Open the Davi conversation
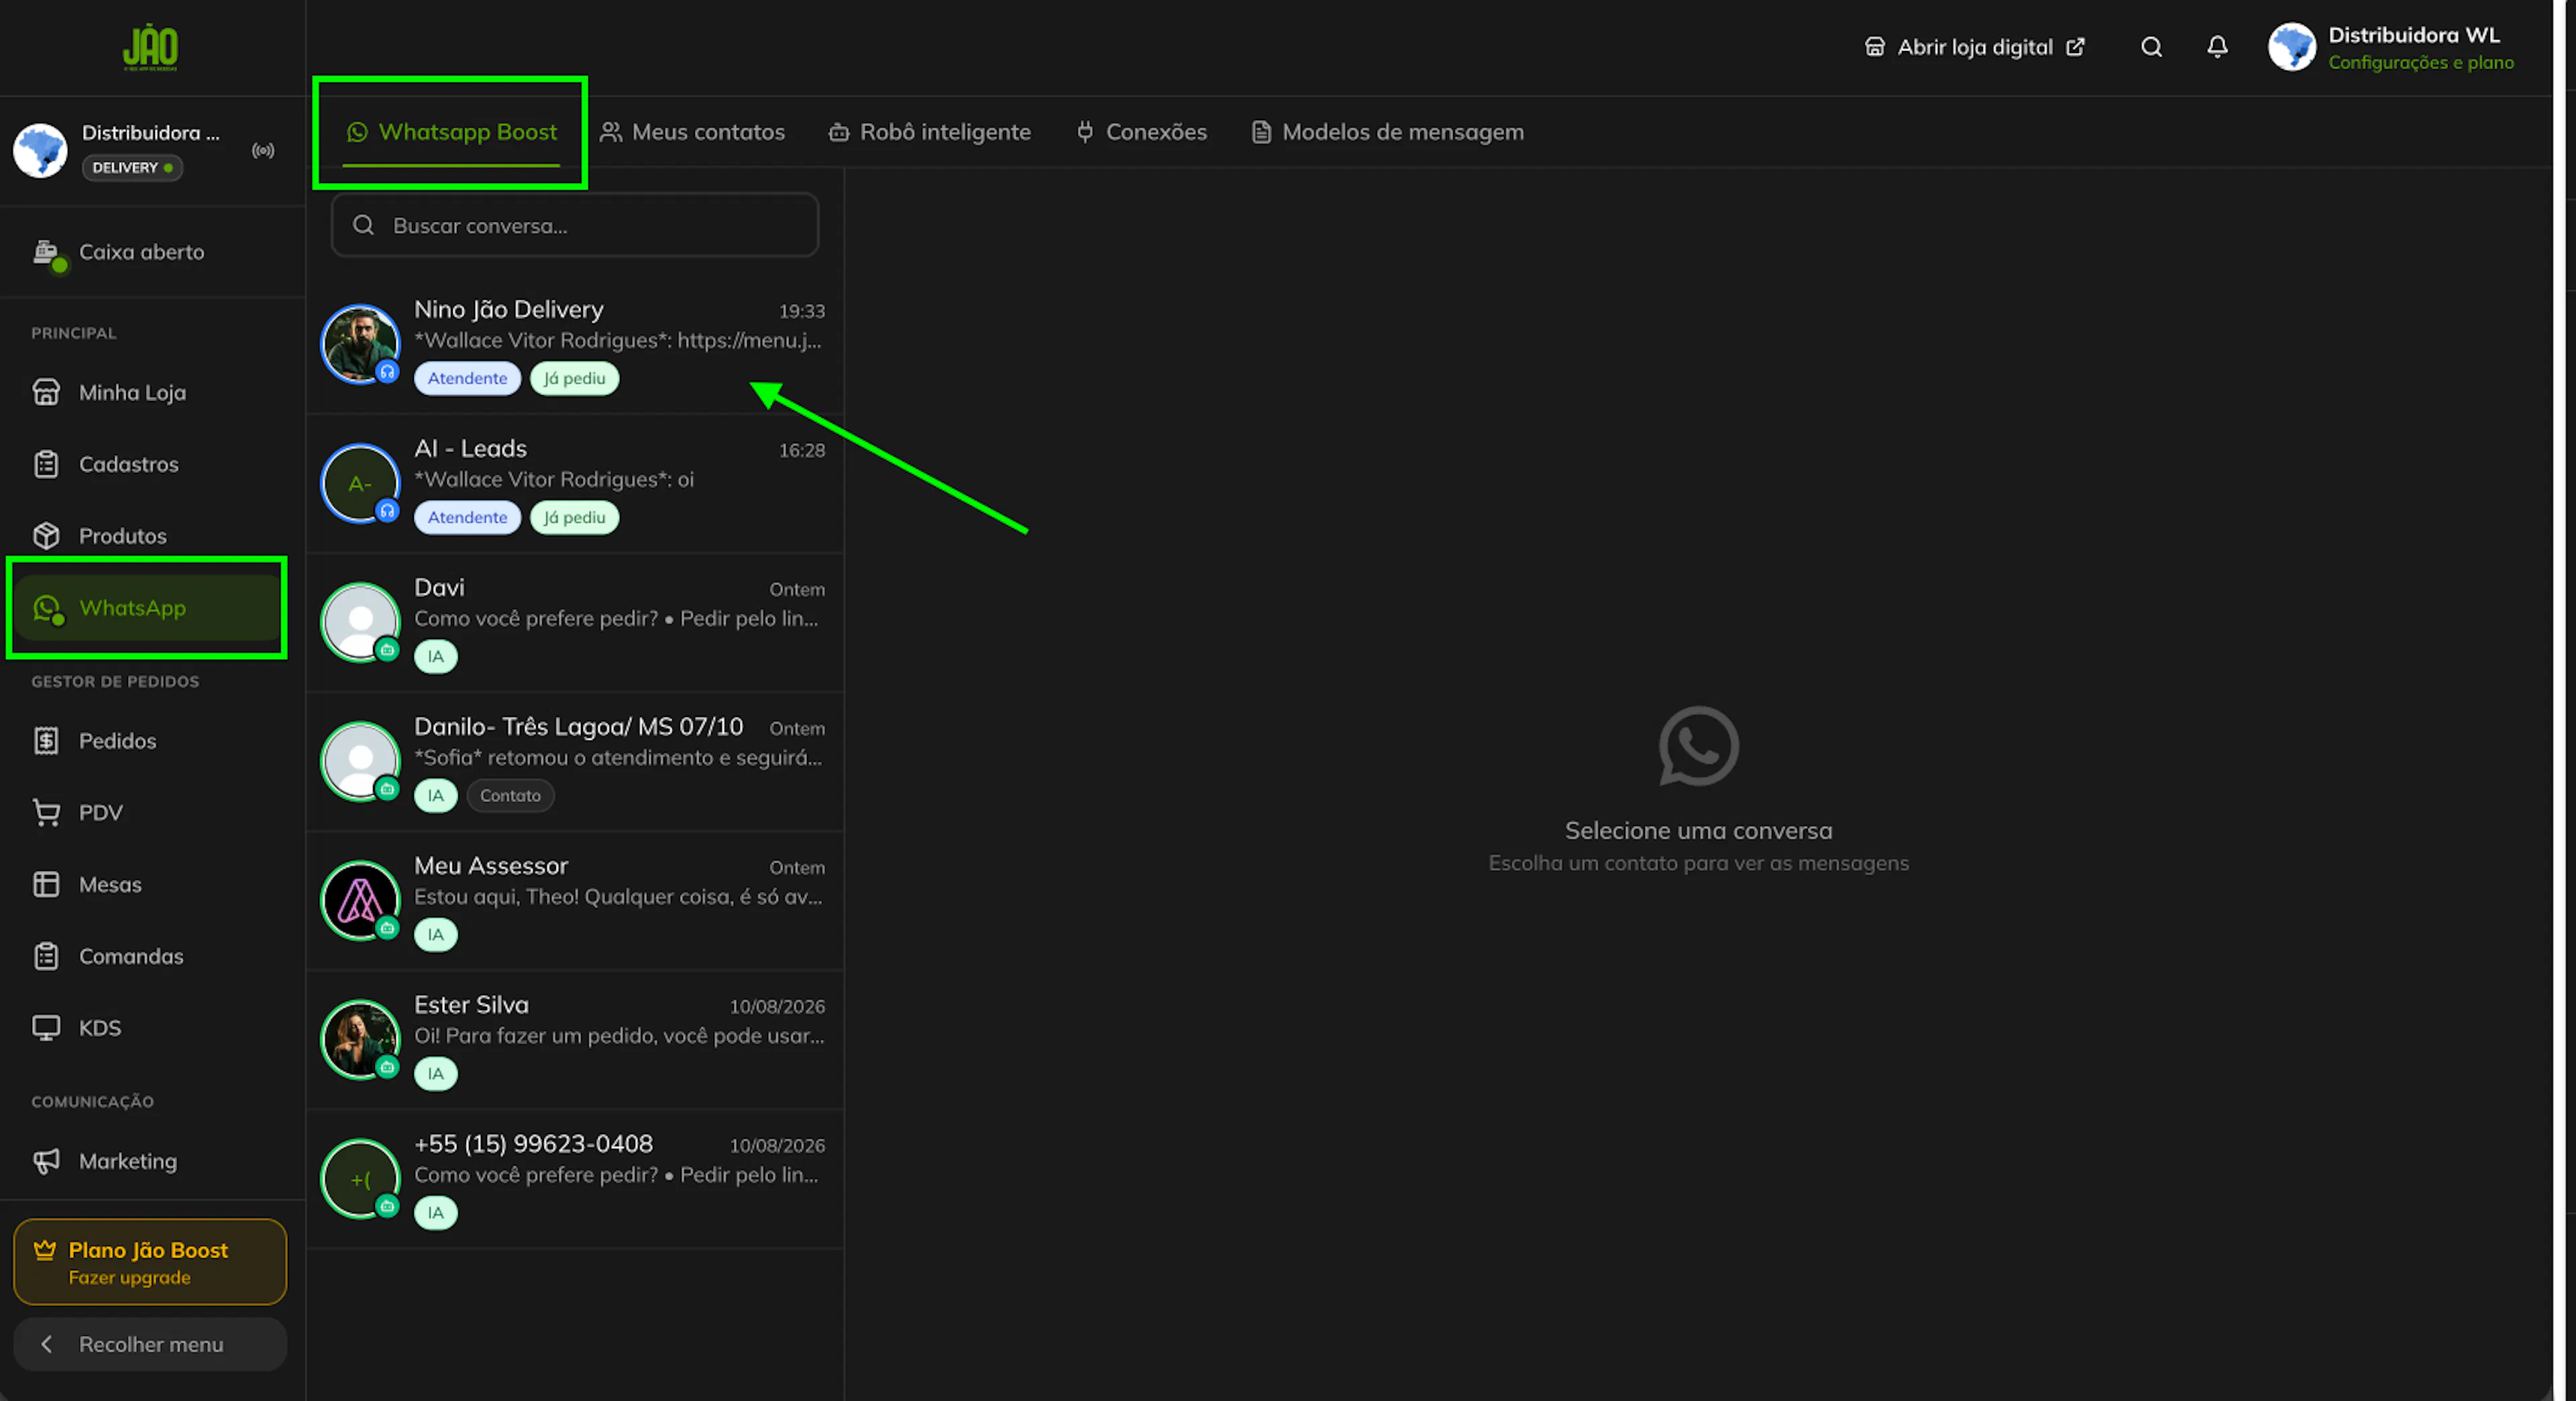 coord(575,623)
